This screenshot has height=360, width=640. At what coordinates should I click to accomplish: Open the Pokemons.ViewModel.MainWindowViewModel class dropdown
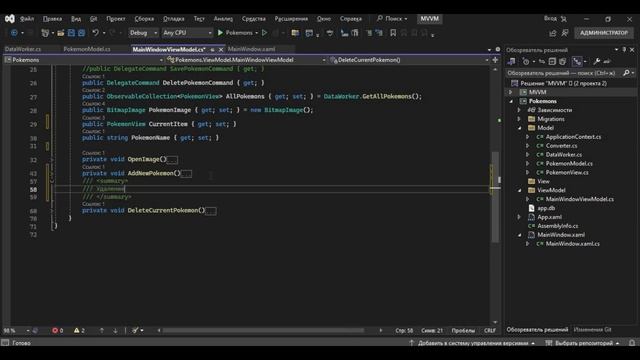point(246,60)
